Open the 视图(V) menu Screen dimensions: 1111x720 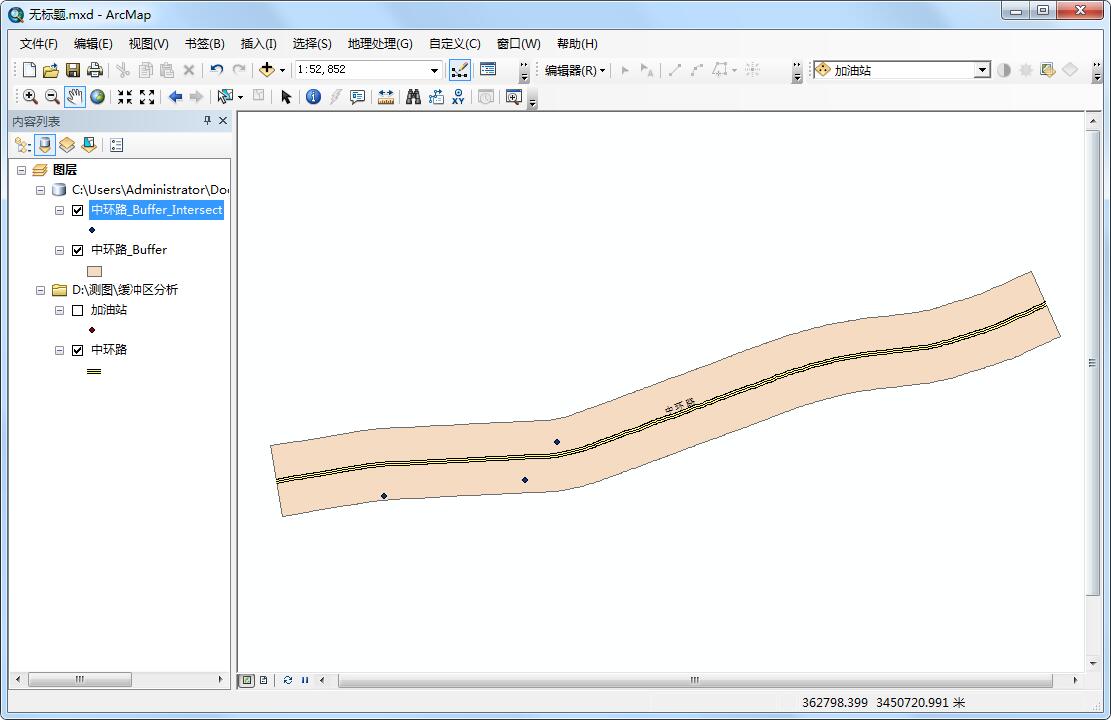[148, 44]
